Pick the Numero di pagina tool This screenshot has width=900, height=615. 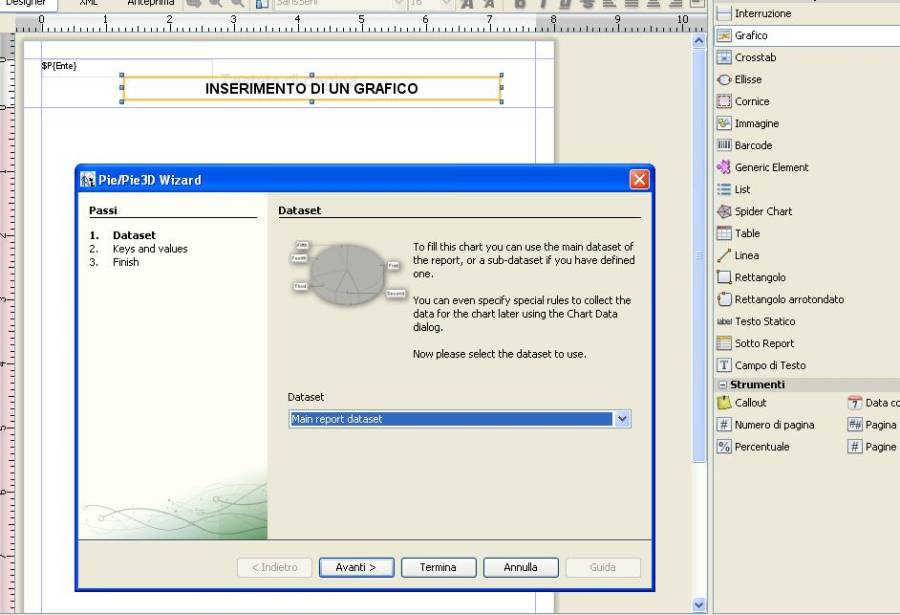(x=773, y=424)
